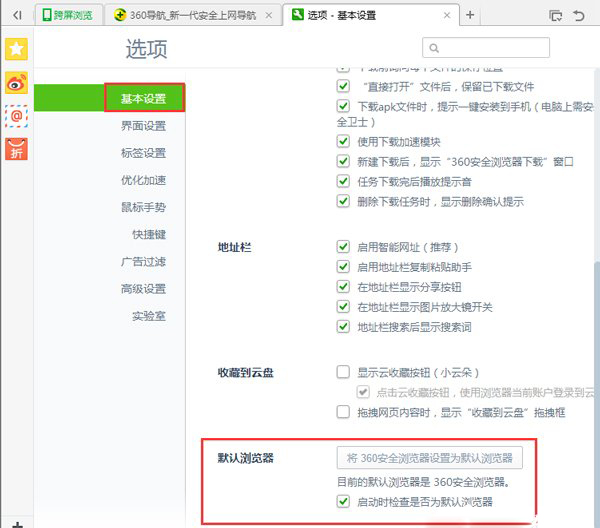The width and height of the screenshot is (600, 528).
Task: Toggle 新建下载后显示下载窗口 checkbox
Action: [x=343, y=161]
